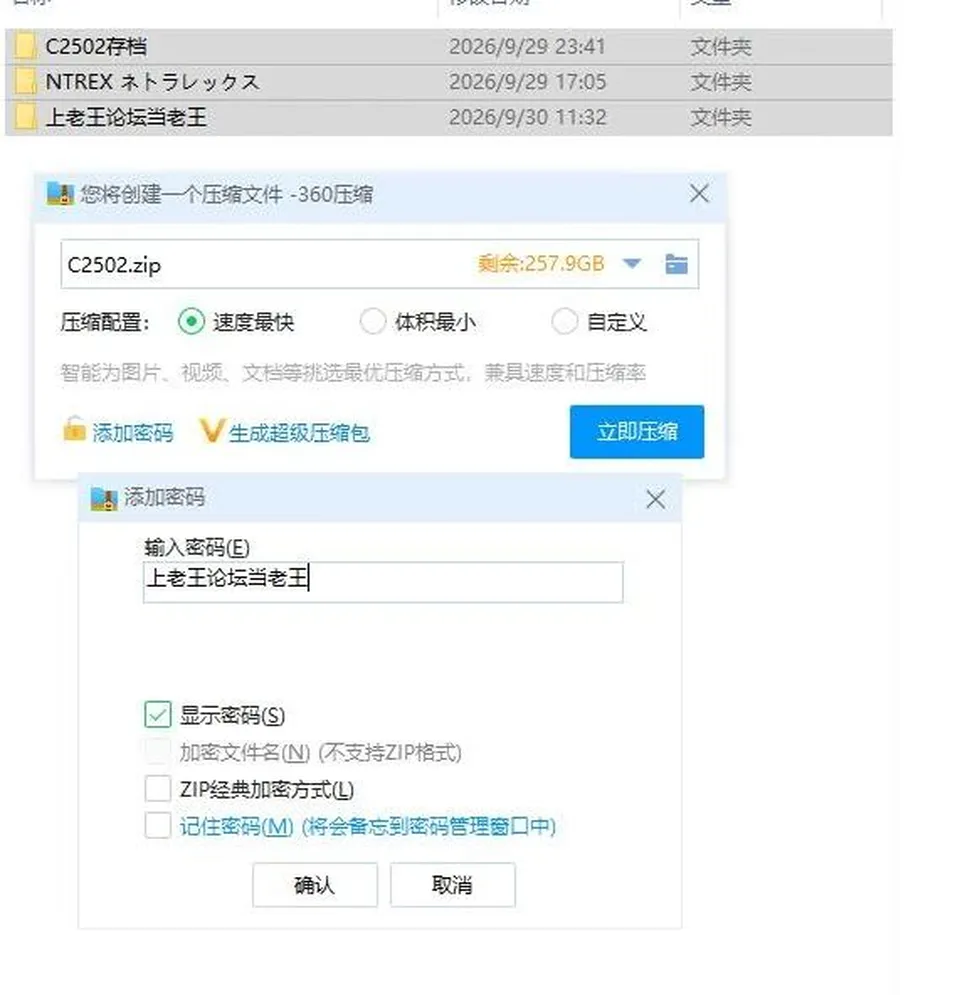Select the NTREX ネトラレックス folder icon
Image resolution: width=960 pixels, height=995 pixels.
(25, 82)
